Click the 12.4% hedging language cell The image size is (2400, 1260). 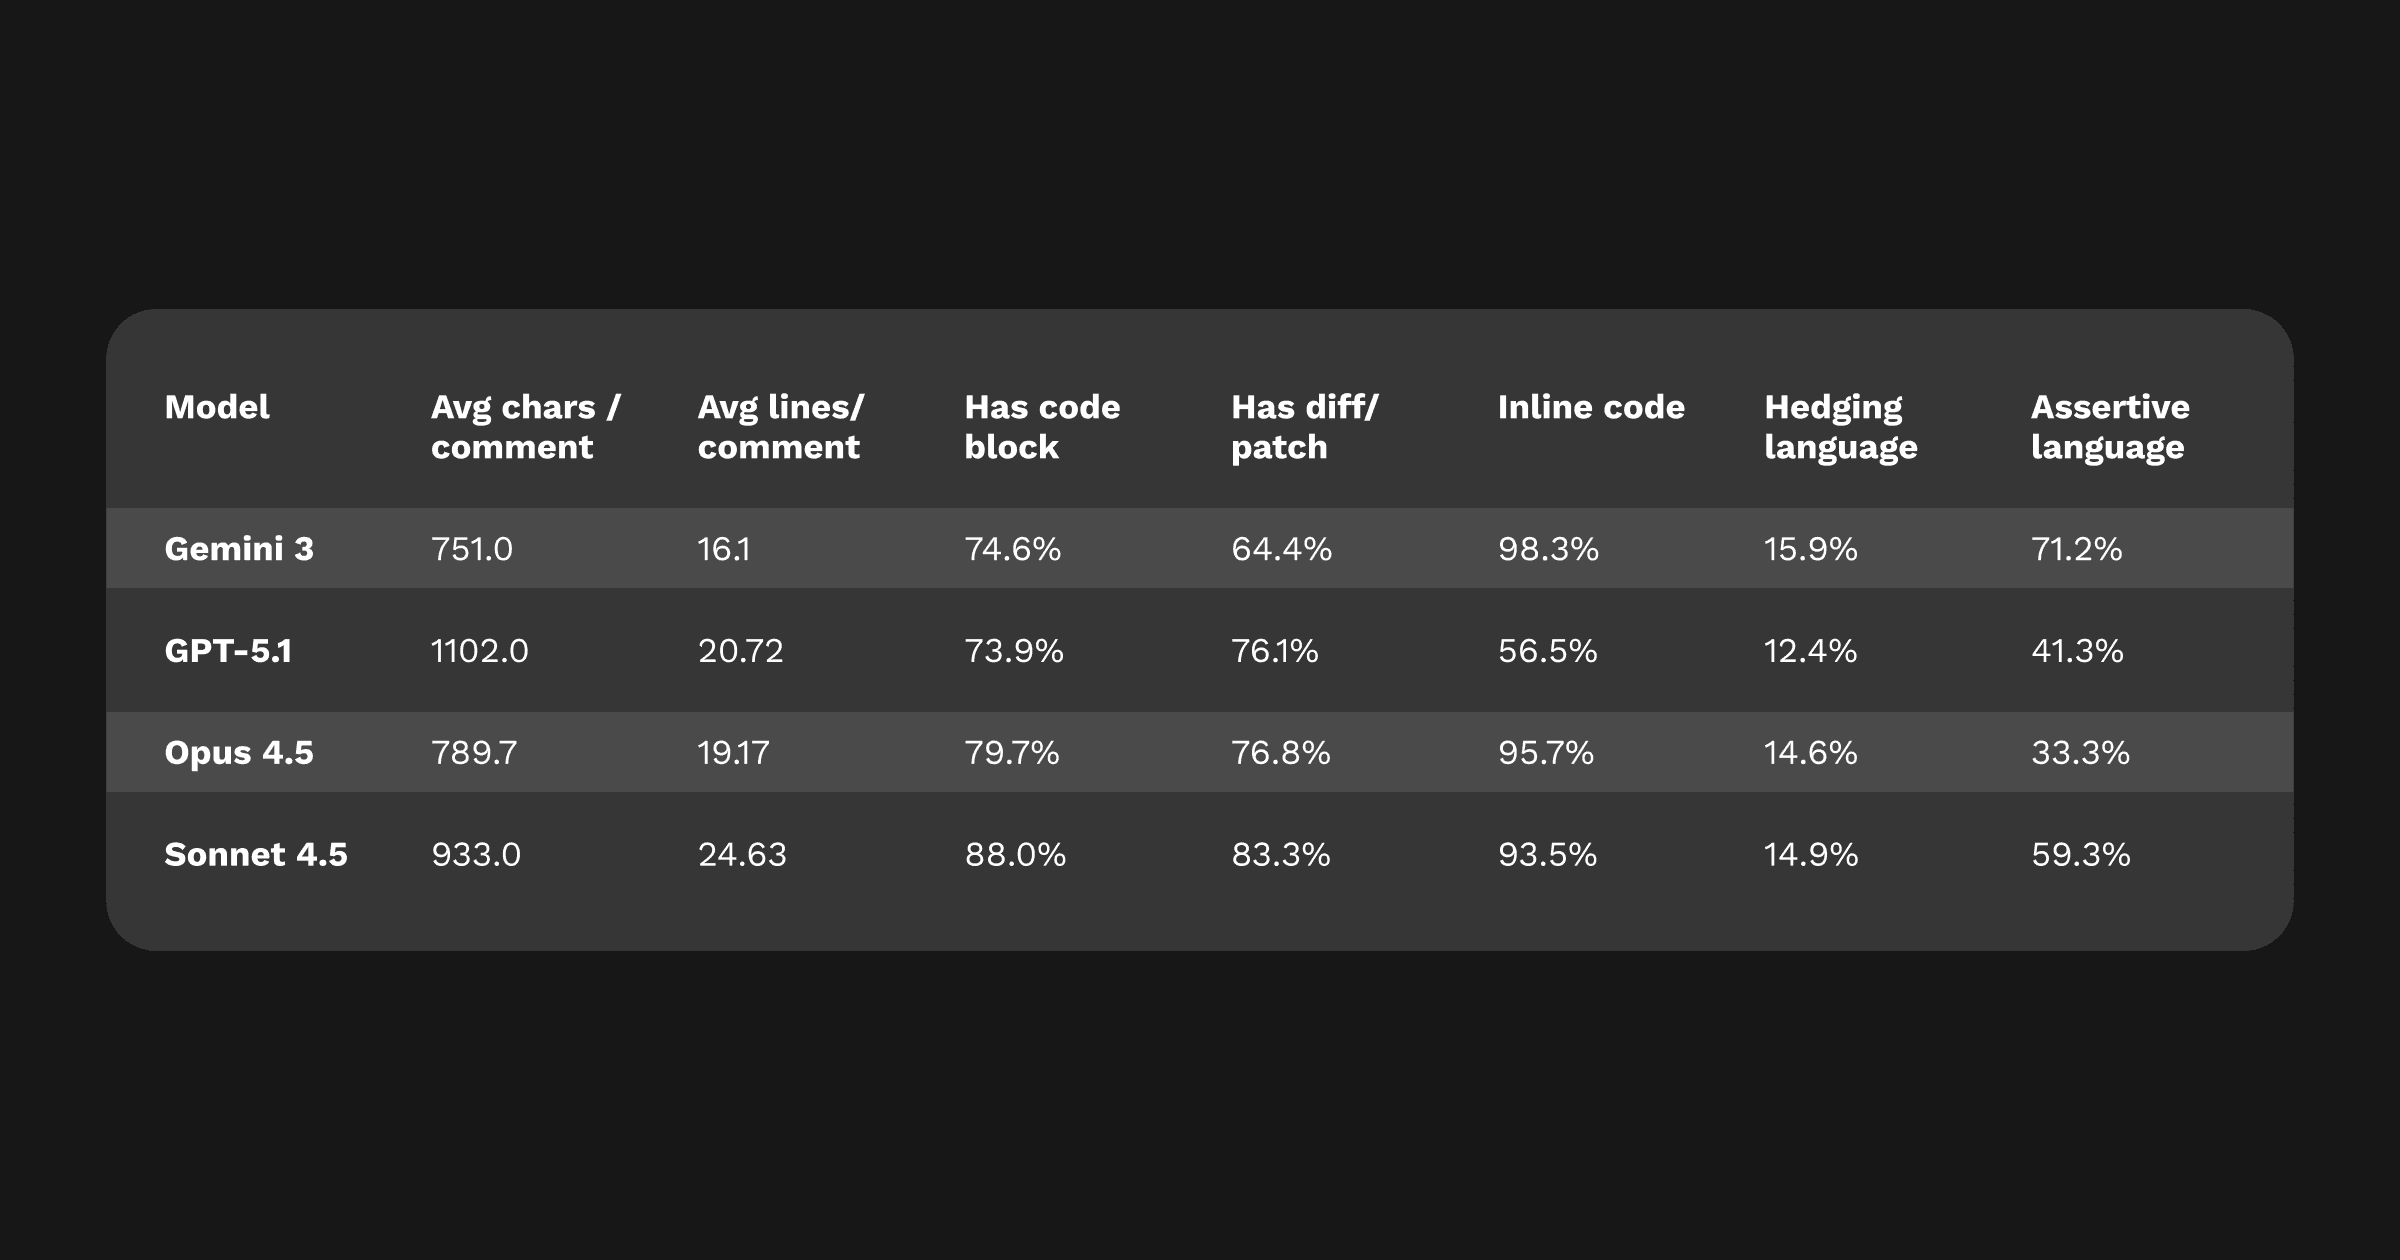coord(1810,651)
